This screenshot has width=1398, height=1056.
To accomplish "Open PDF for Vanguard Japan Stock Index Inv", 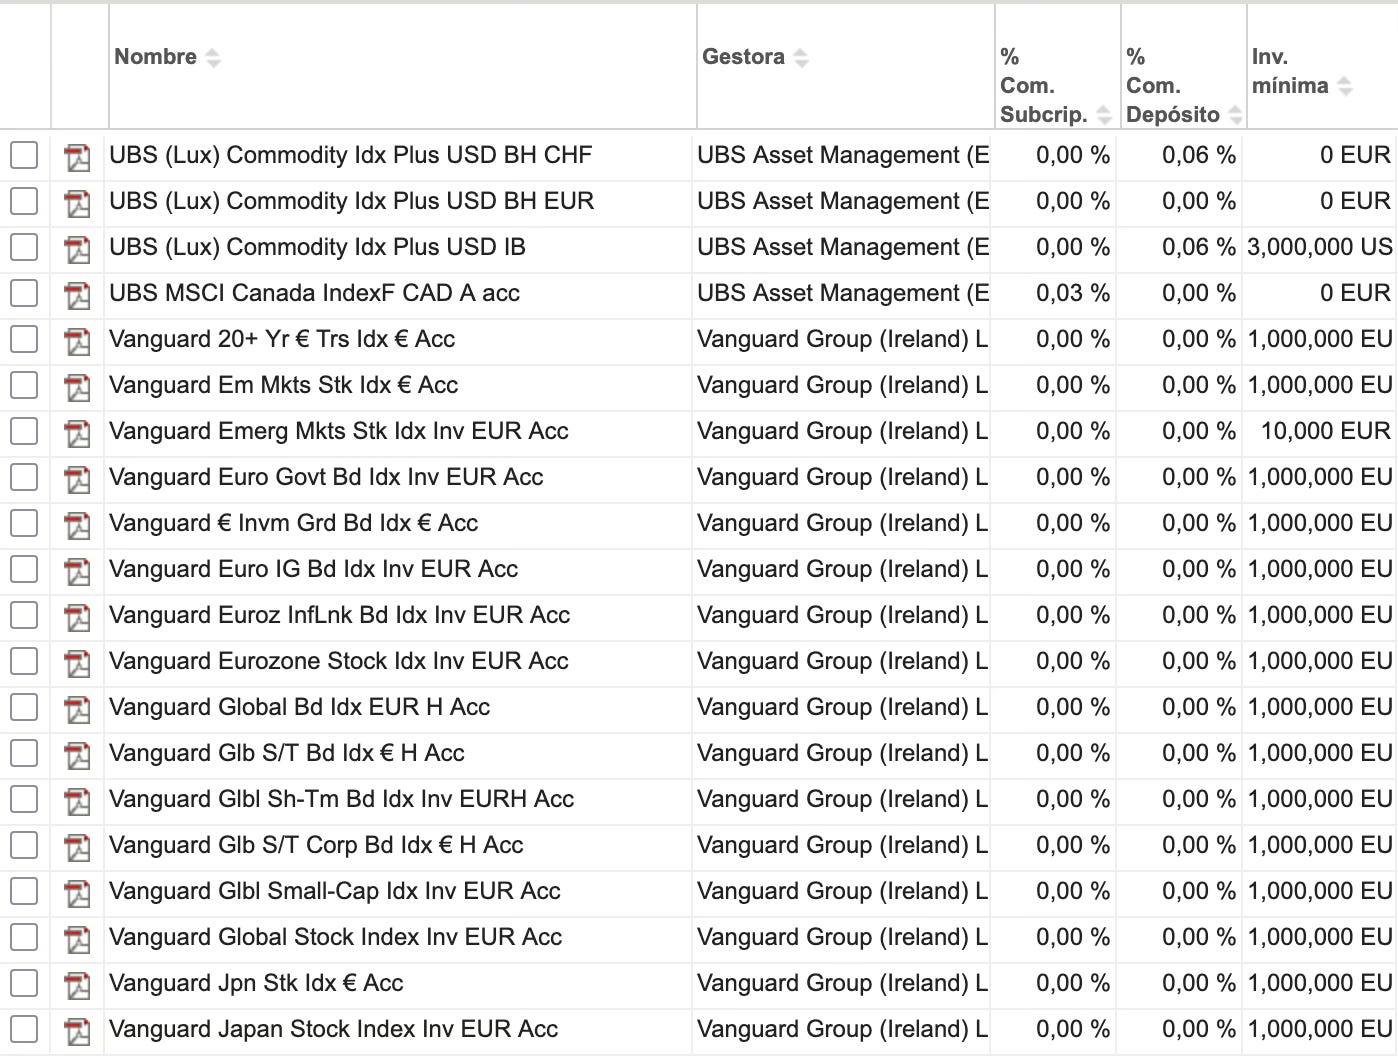I will coord(77,1031).
